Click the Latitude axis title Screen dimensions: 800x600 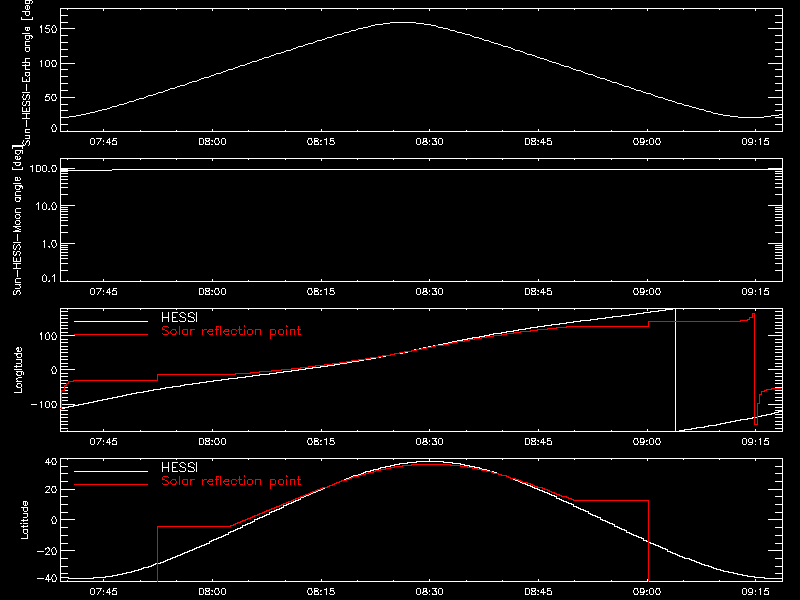24,520
